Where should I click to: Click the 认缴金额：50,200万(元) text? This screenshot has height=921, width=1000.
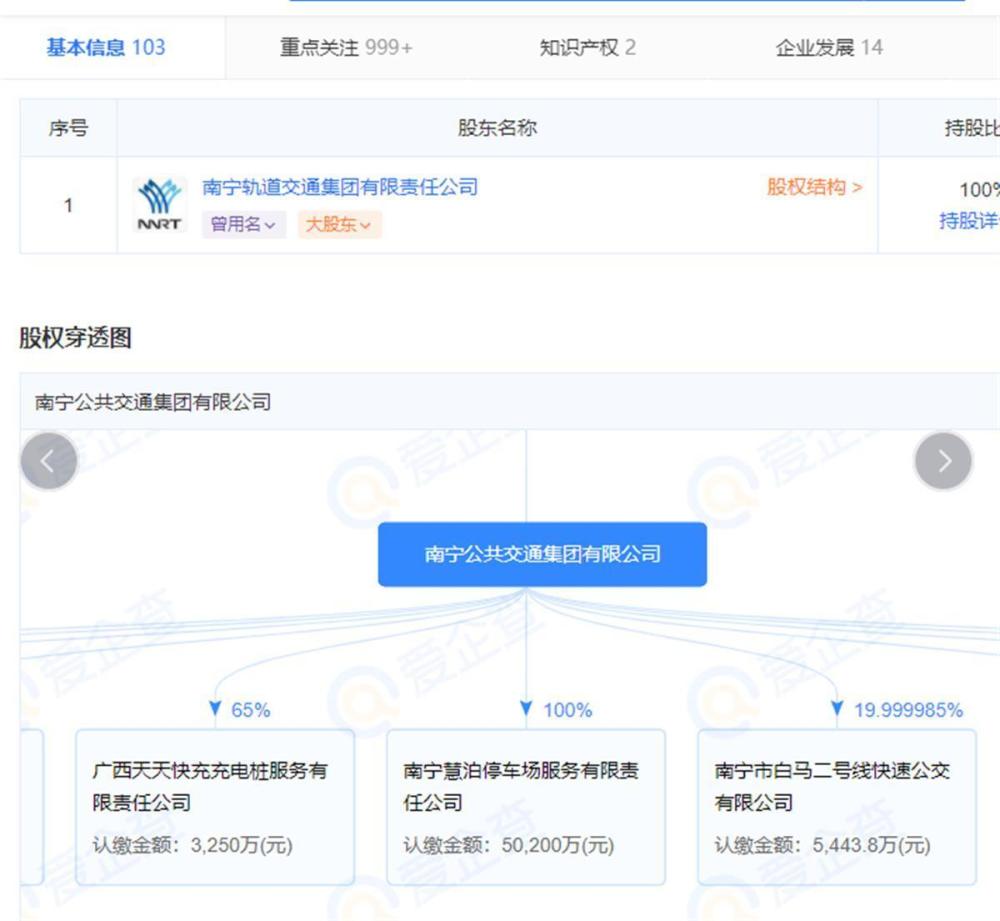point(509,845)
